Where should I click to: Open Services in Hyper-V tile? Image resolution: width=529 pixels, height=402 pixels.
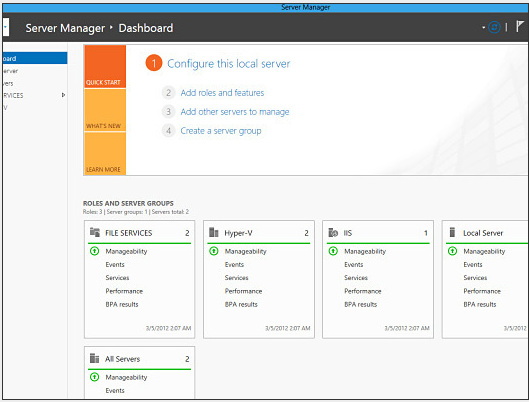(236, 278)
